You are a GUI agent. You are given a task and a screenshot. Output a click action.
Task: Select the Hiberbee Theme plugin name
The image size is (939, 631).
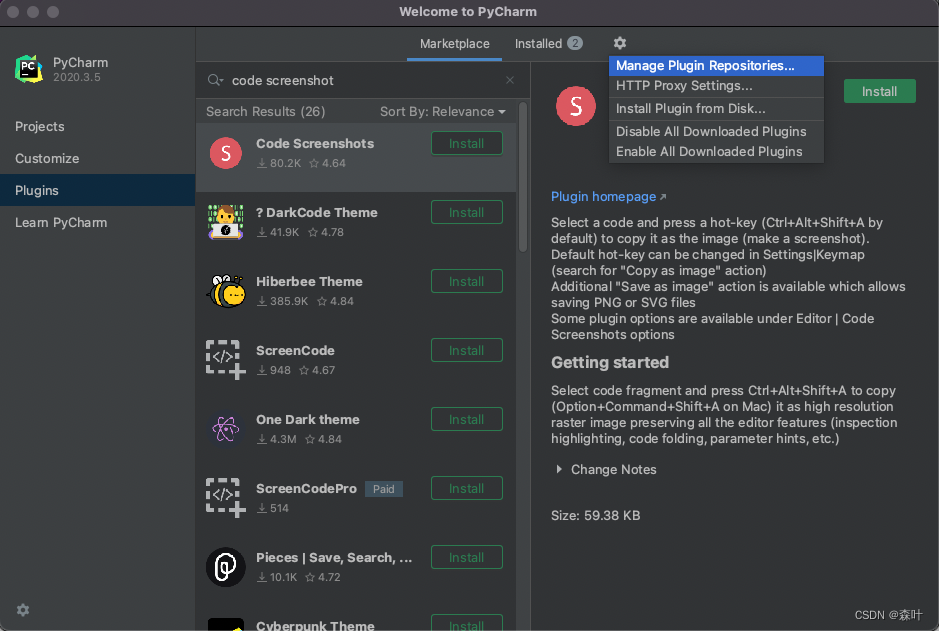(x=309, y=281)
